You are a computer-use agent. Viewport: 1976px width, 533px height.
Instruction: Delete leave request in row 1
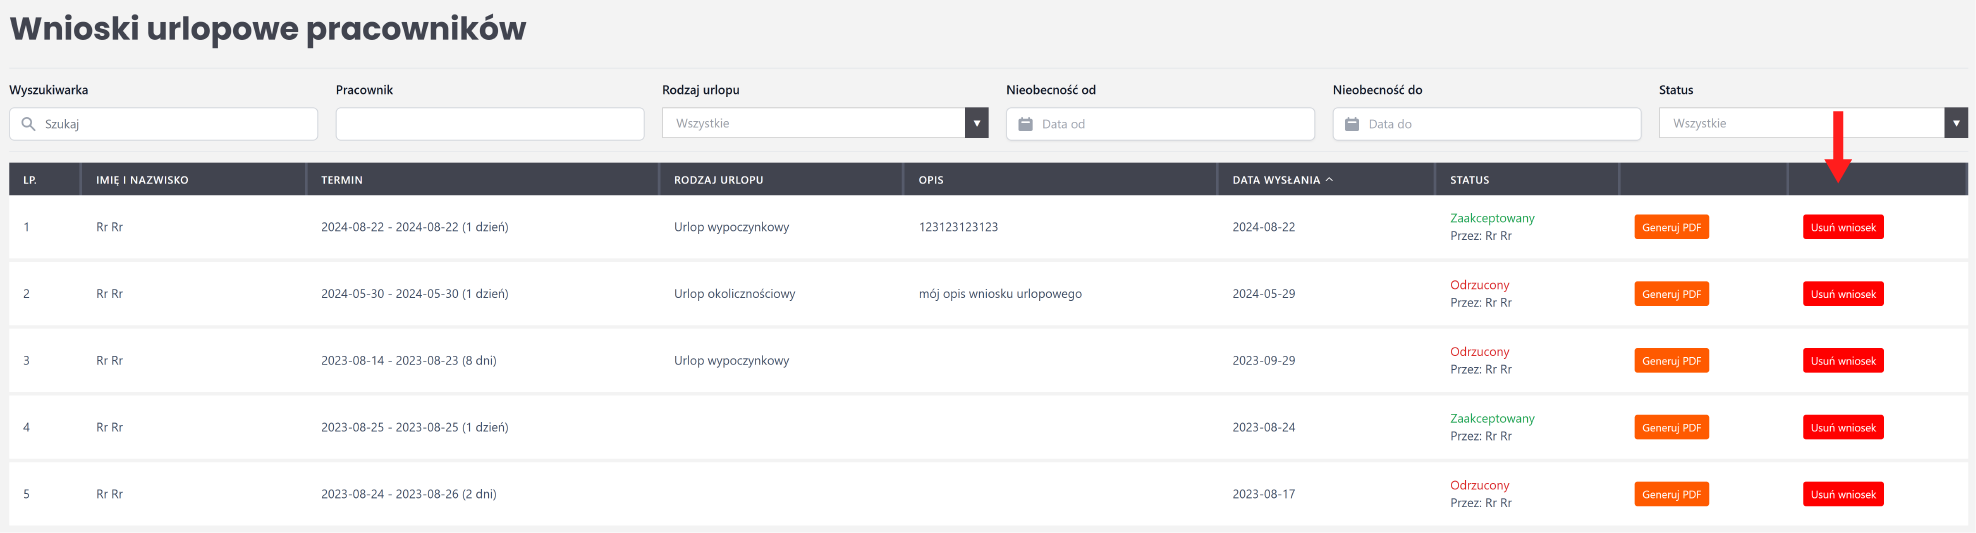click(x=1843, y=227)
